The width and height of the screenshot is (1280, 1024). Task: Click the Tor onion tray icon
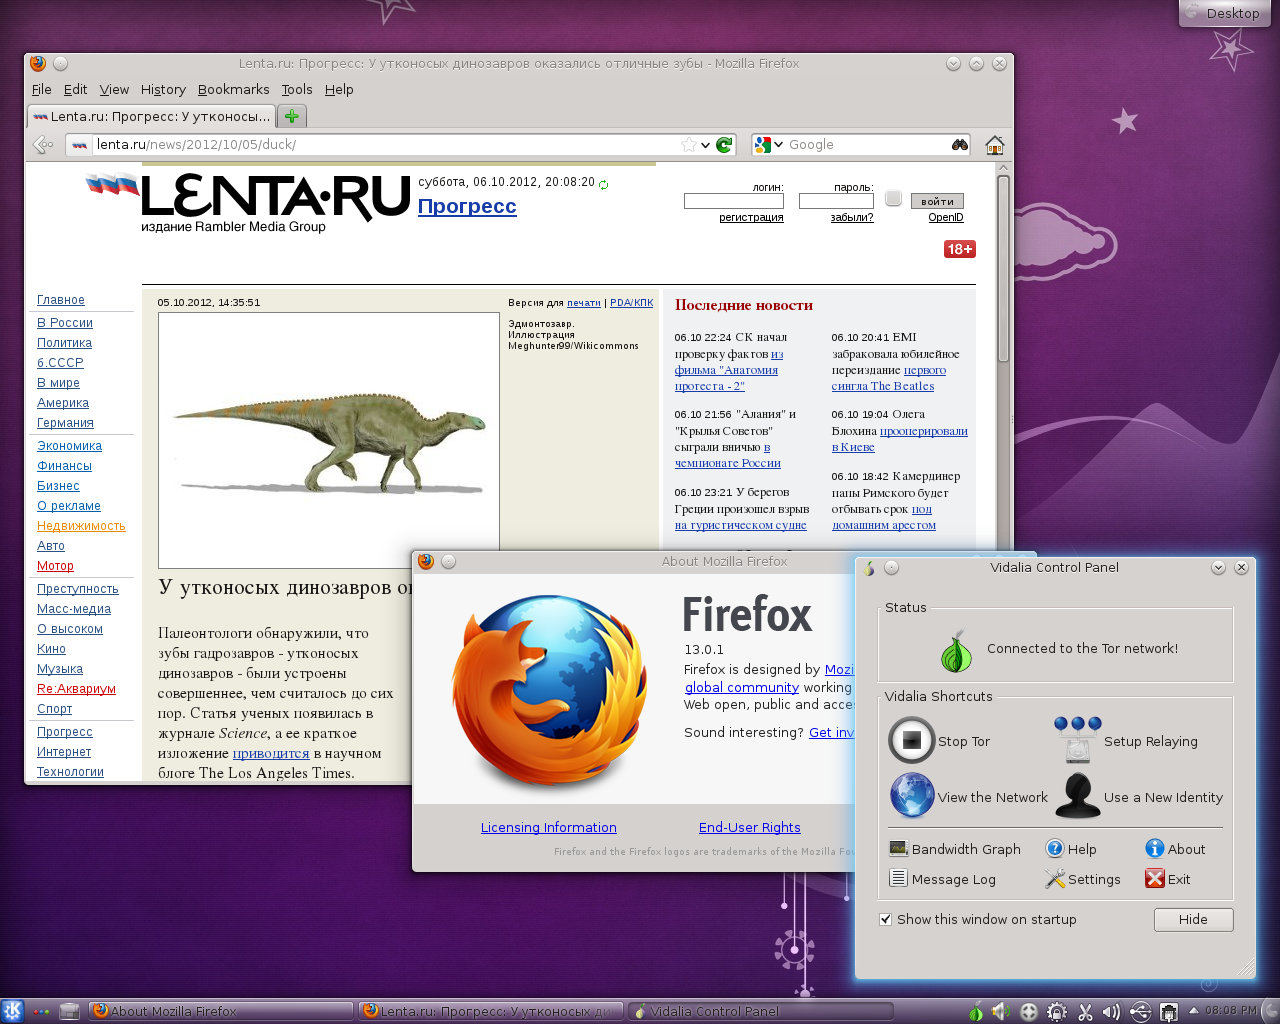[975, 1011]
